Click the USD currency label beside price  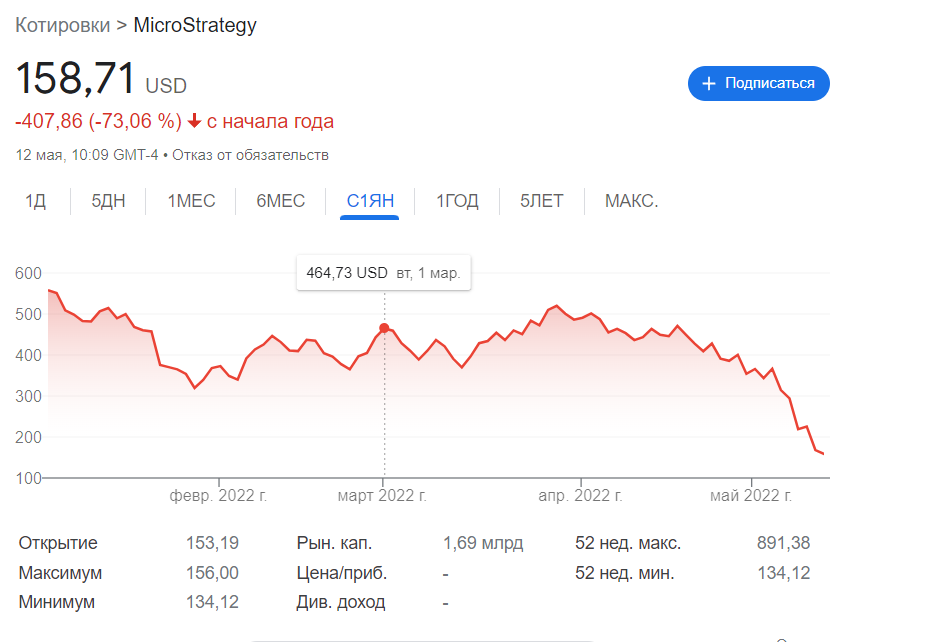(166, 86)
